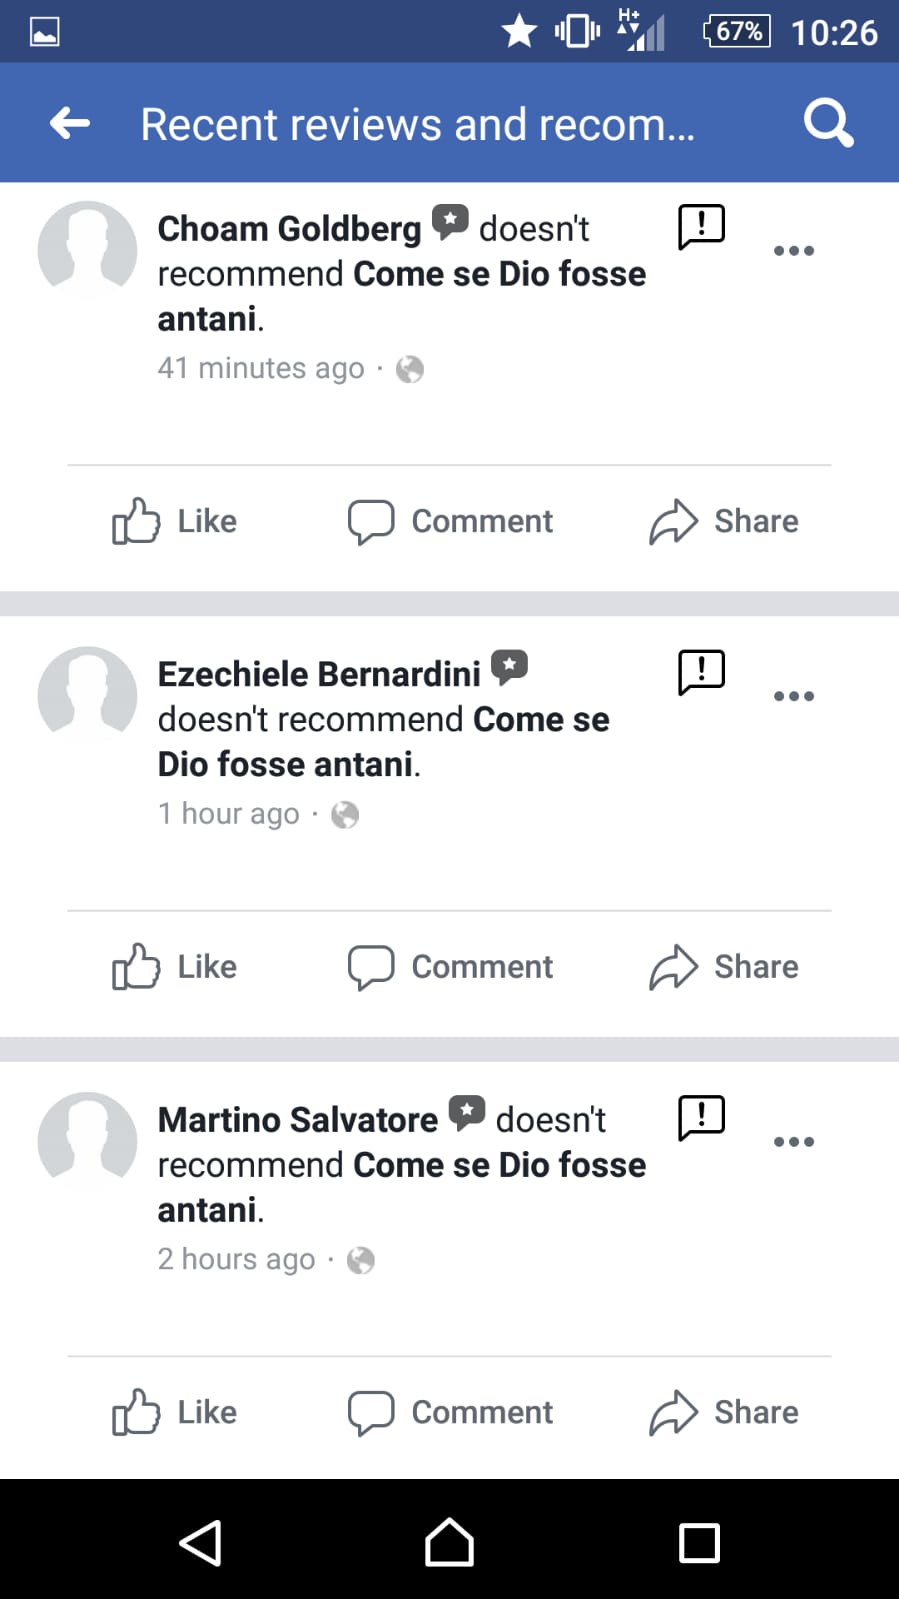Screen dimensions: 899x1599
Task: Open the Come se Dio fosse antani page link in Martino Salvatore's review
Action: 499,1165
